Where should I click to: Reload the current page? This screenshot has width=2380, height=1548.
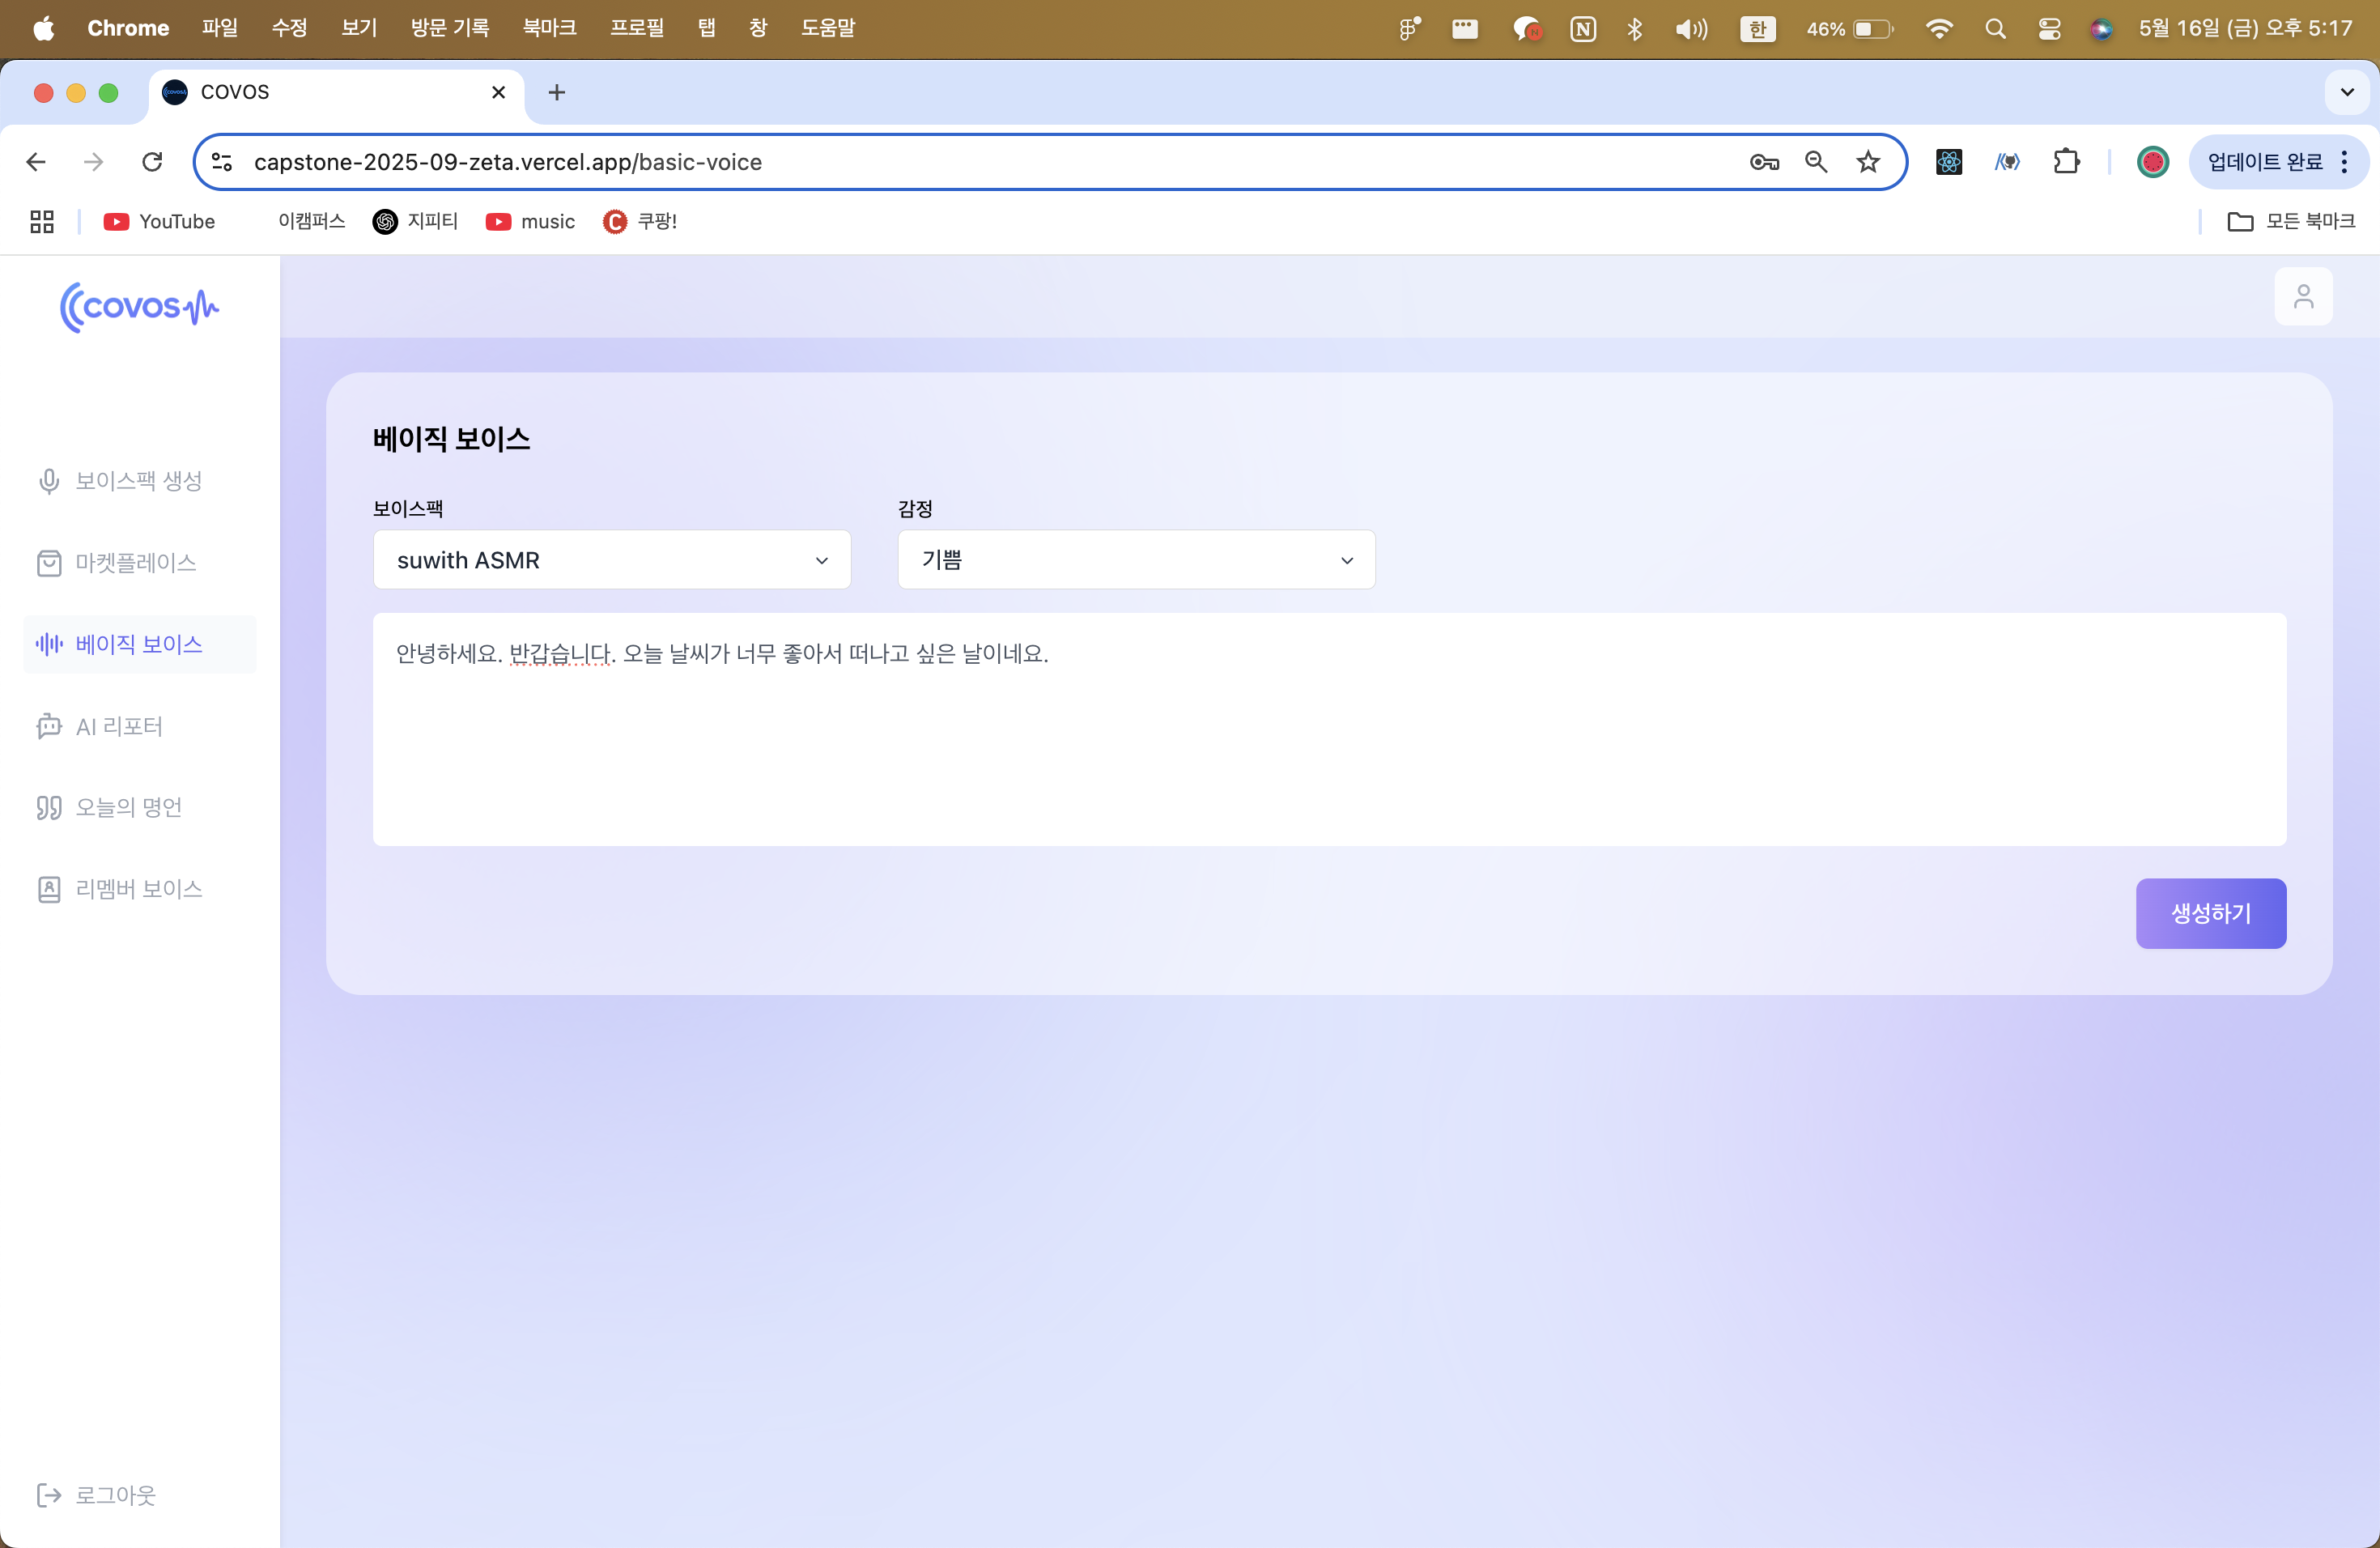(152, 162)
